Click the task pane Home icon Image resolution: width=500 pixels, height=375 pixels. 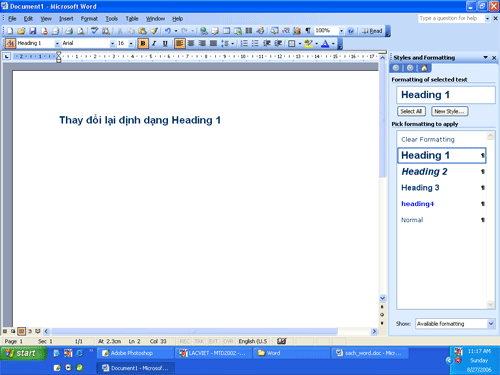(424, 68)
